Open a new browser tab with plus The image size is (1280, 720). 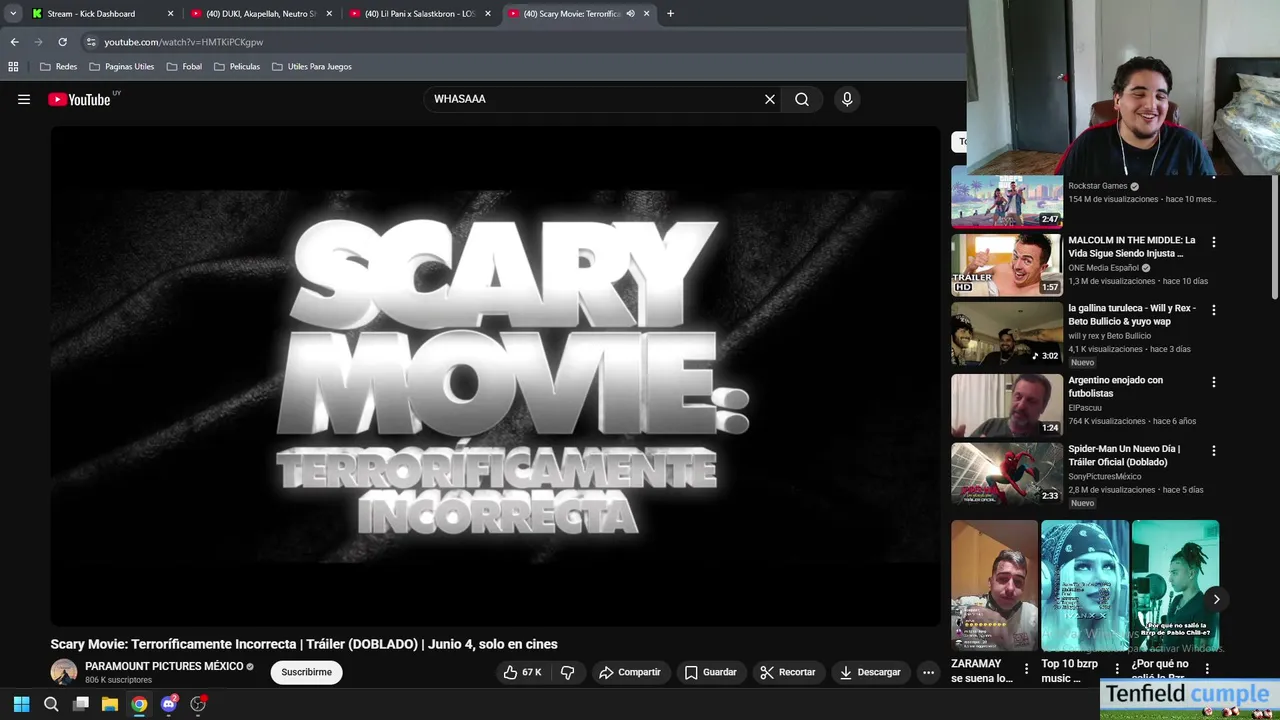670,14
